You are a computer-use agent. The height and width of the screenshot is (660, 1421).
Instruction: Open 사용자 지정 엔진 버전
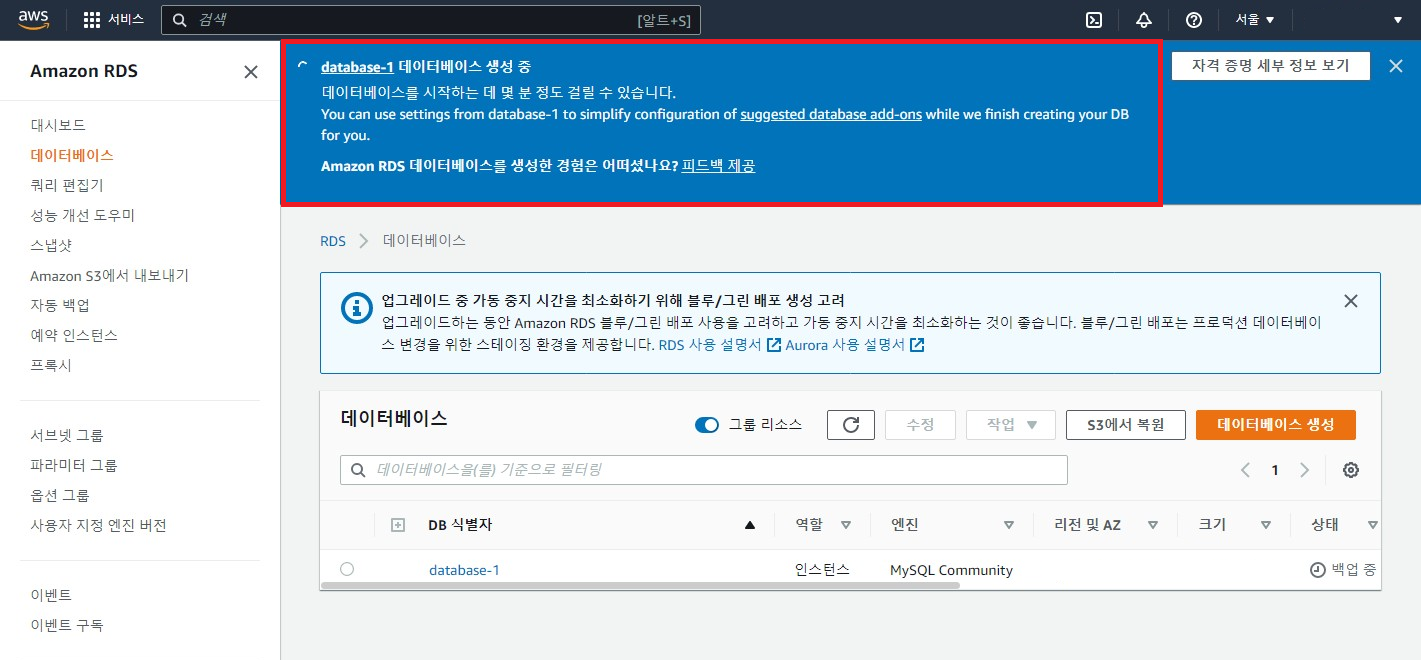(x=98, y=525)
